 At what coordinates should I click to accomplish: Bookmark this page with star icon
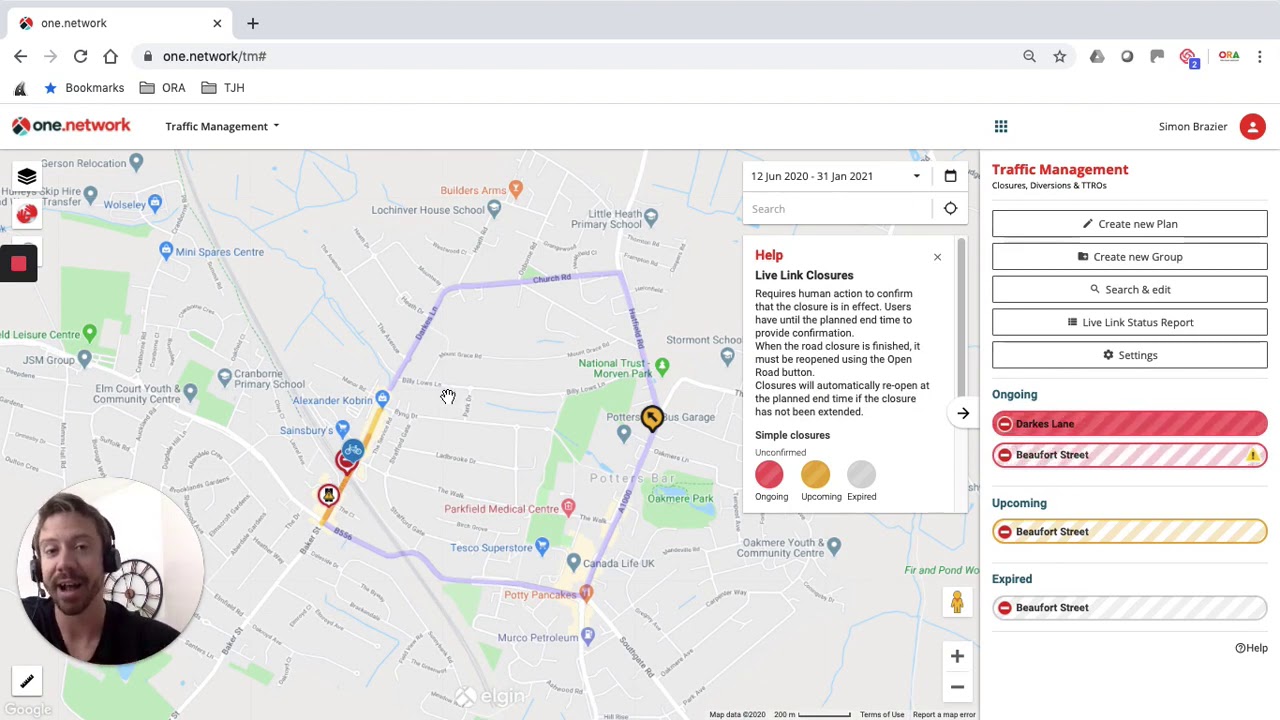click(x=1059, y=57)
